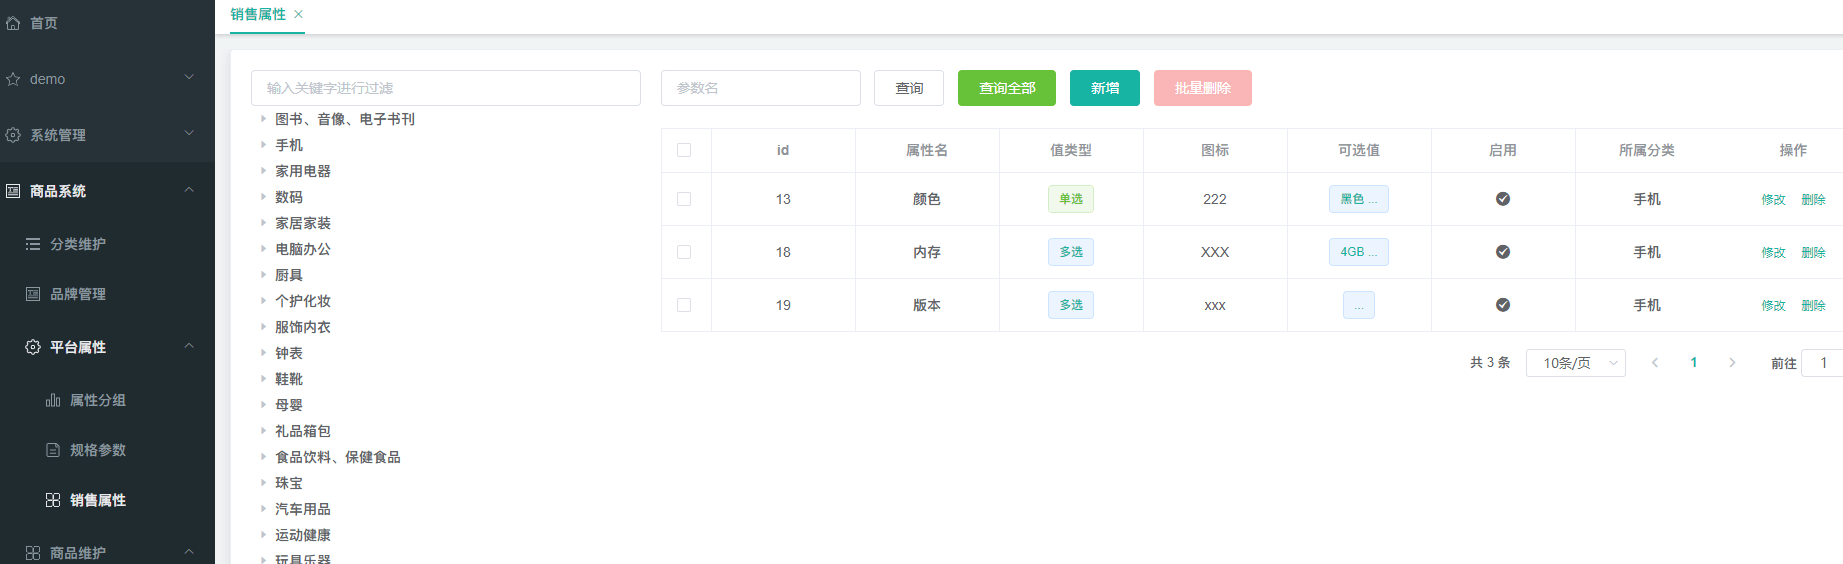Viewport: 1843px width, 564px height.
Task: Expand the 手机 category tree node
Action: pos(263,145)
